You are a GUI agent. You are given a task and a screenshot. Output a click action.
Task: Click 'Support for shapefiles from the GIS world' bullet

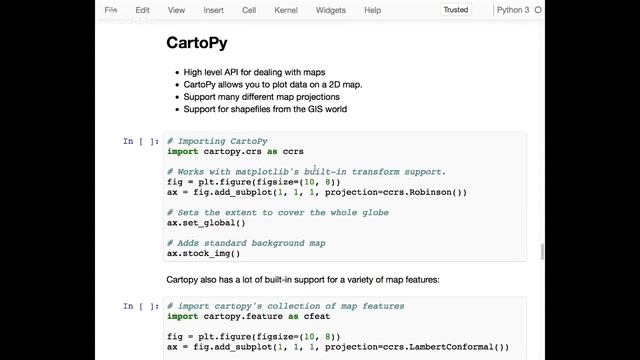265,109
